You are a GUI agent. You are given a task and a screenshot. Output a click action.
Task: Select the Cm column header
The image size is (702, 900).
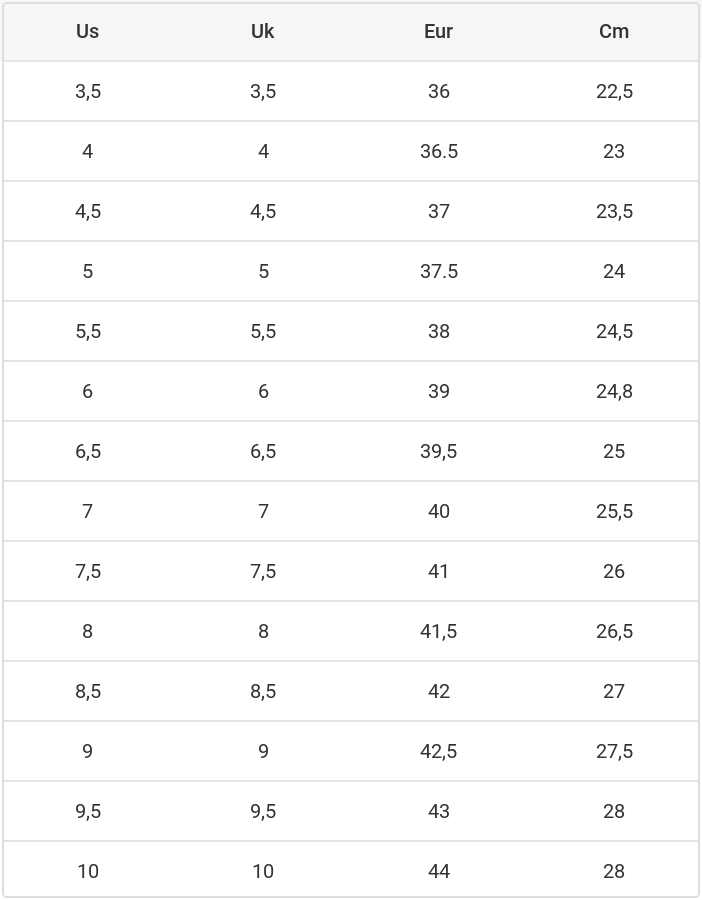(x=614, y=31)
